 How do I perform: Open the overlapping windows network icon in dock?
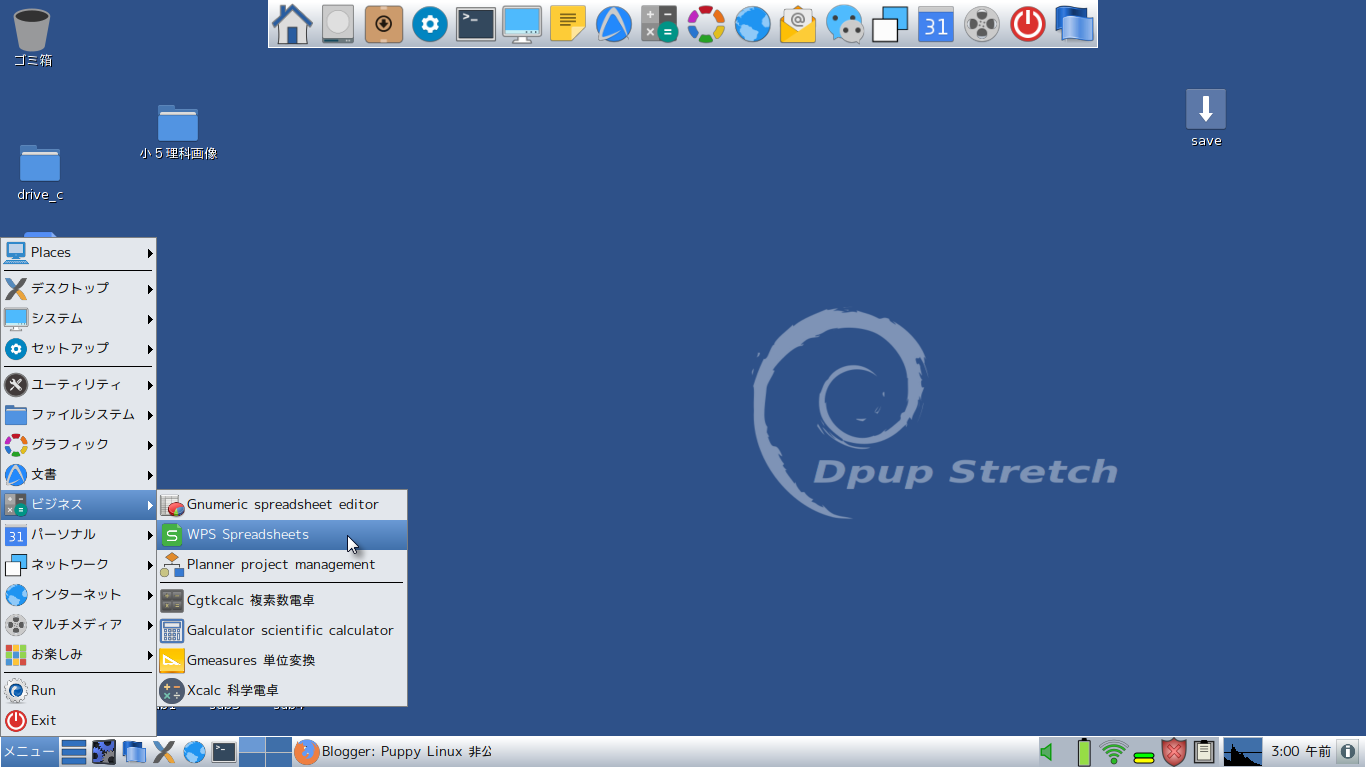[890, 24]
